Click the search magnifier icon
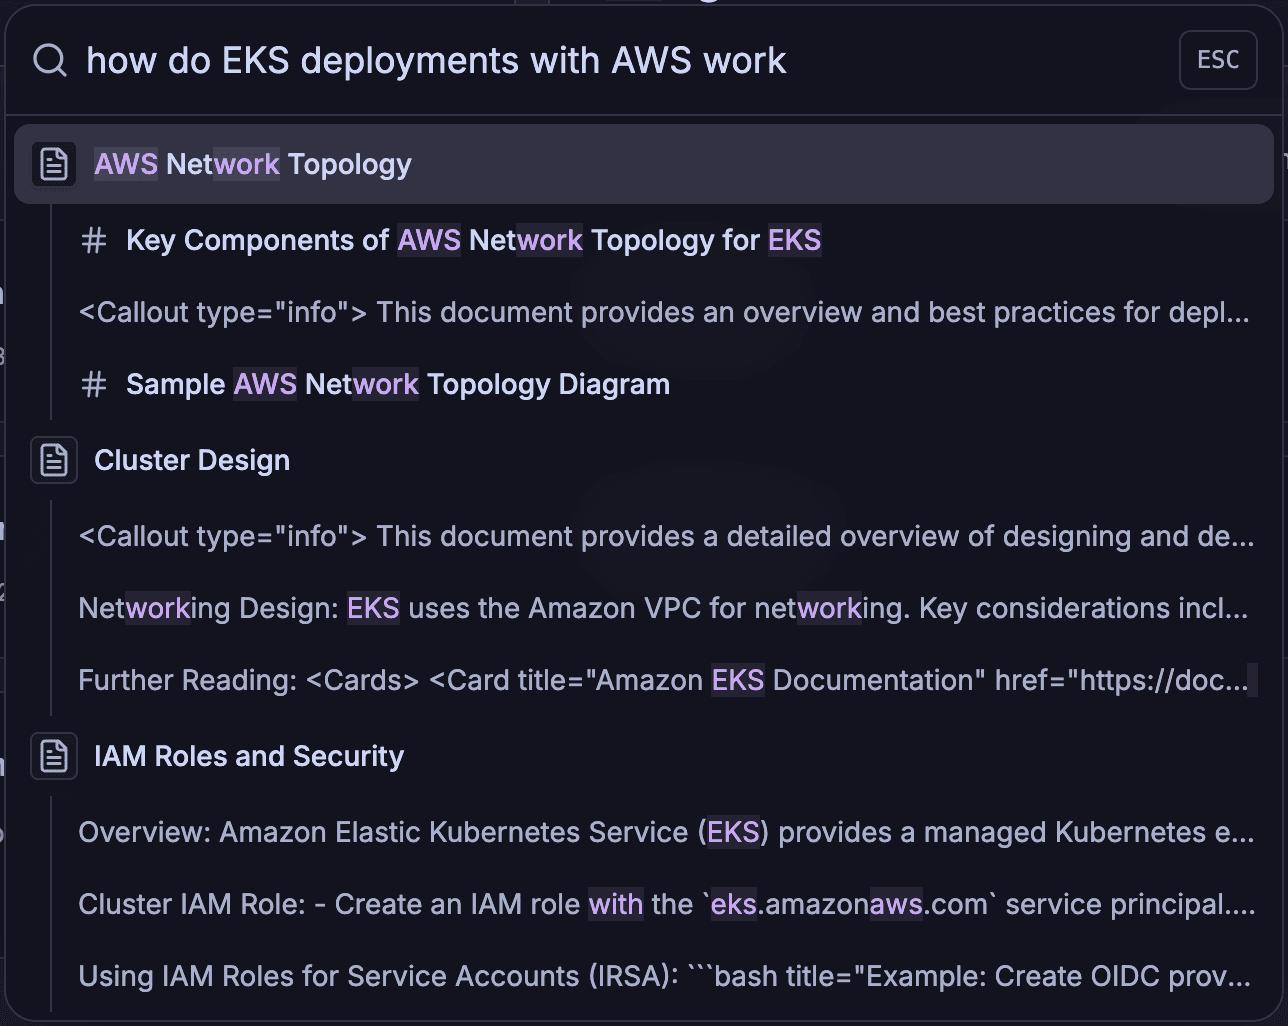The image size is (1288, 1026). (x=49, y=61)
